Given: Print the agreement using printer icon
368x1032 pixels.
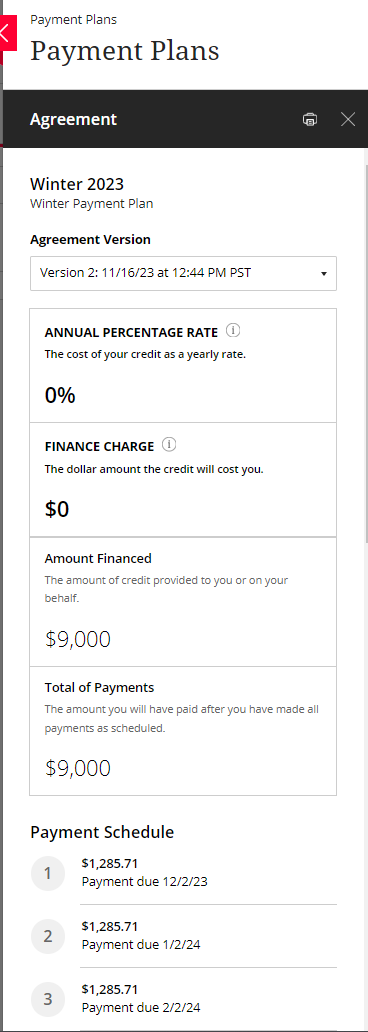Looking at the screenshot, I should coord(309,119).
